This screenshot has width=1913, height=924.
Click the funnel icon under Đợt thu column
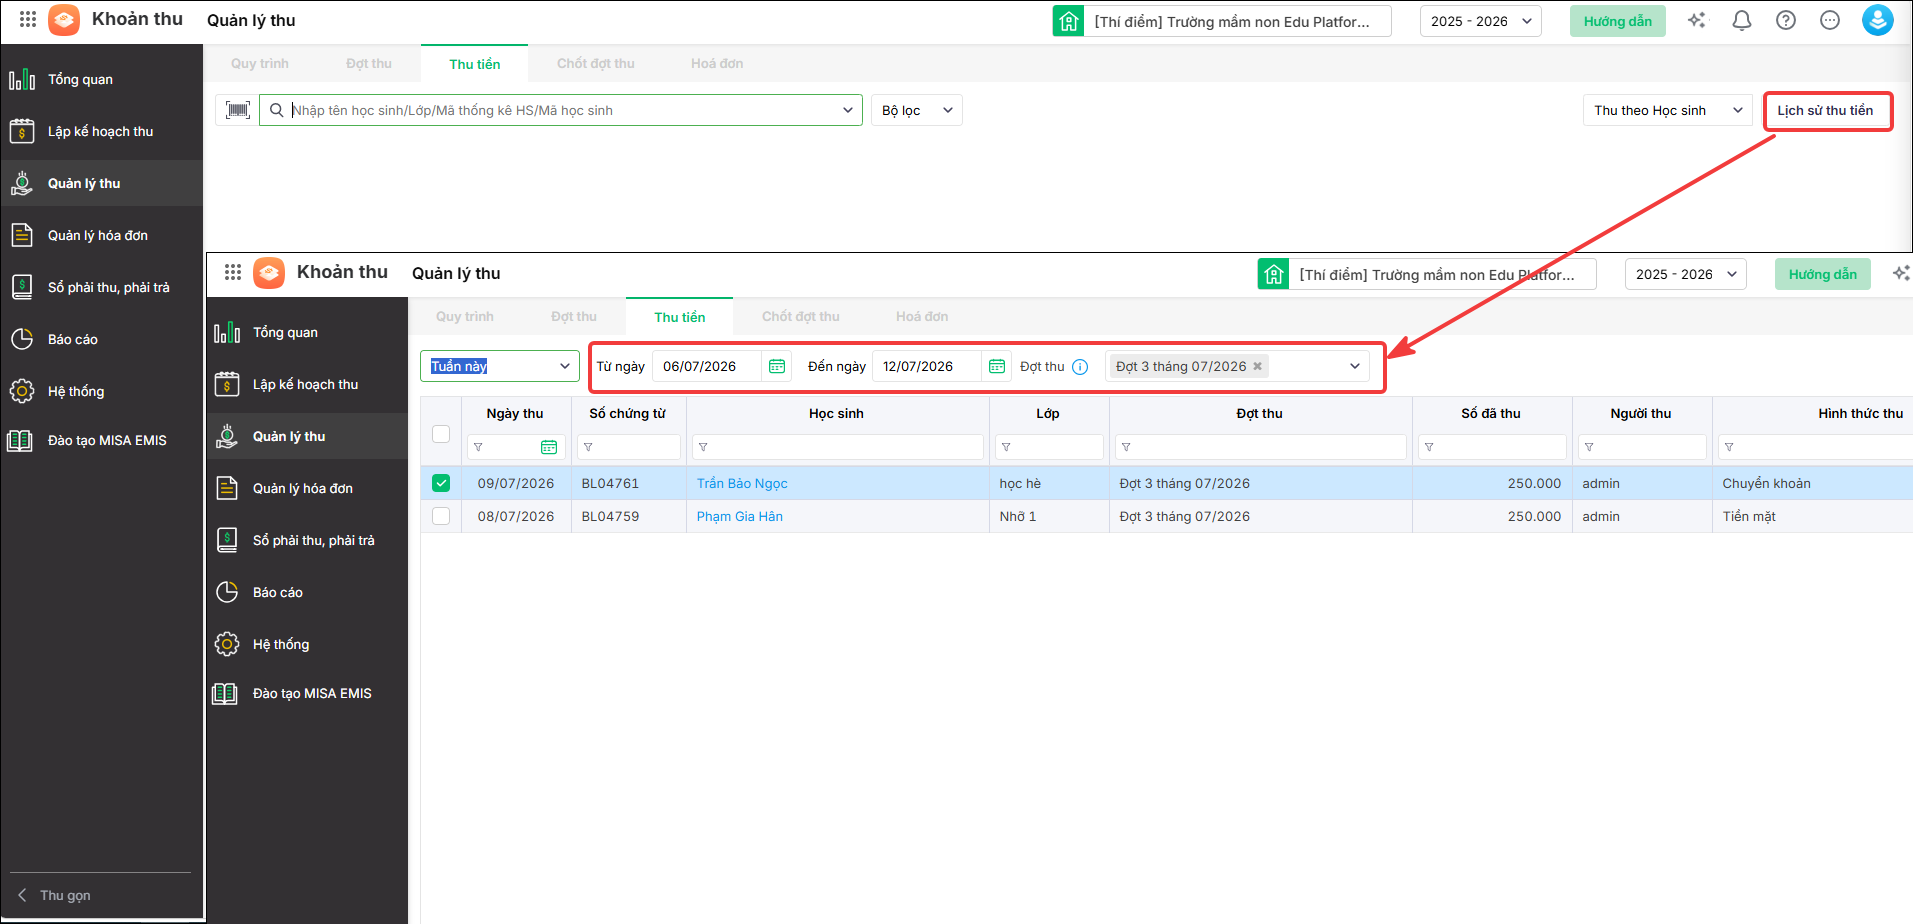(1126, 447)
